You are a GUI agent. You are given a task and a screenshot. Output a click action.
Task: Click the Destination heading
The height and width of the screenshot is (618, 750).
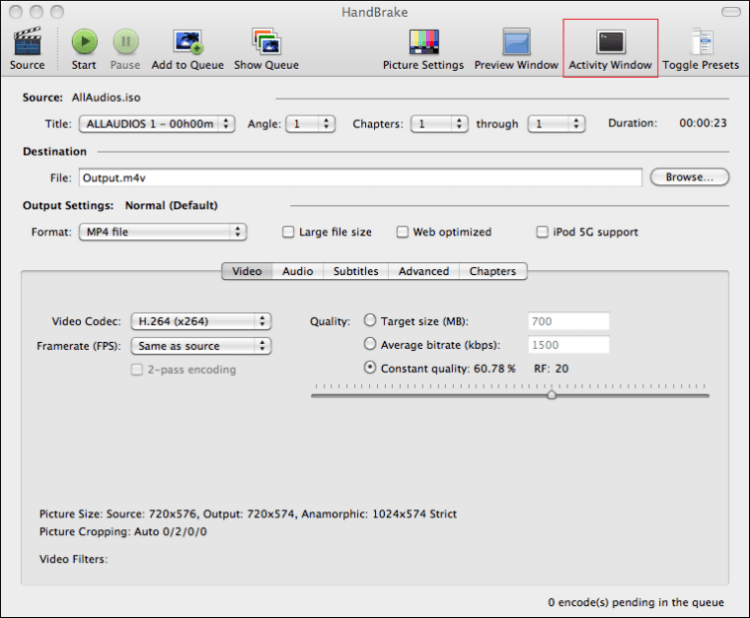point(55,152)
